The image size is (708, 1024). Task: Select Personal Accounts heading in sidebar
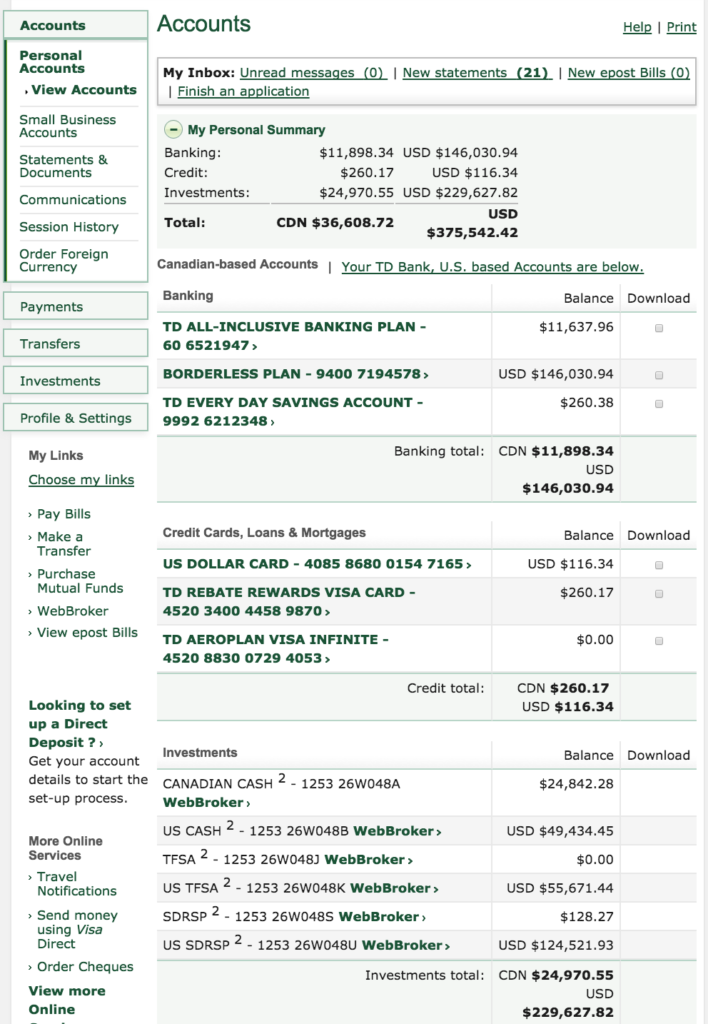coord(52,61)
